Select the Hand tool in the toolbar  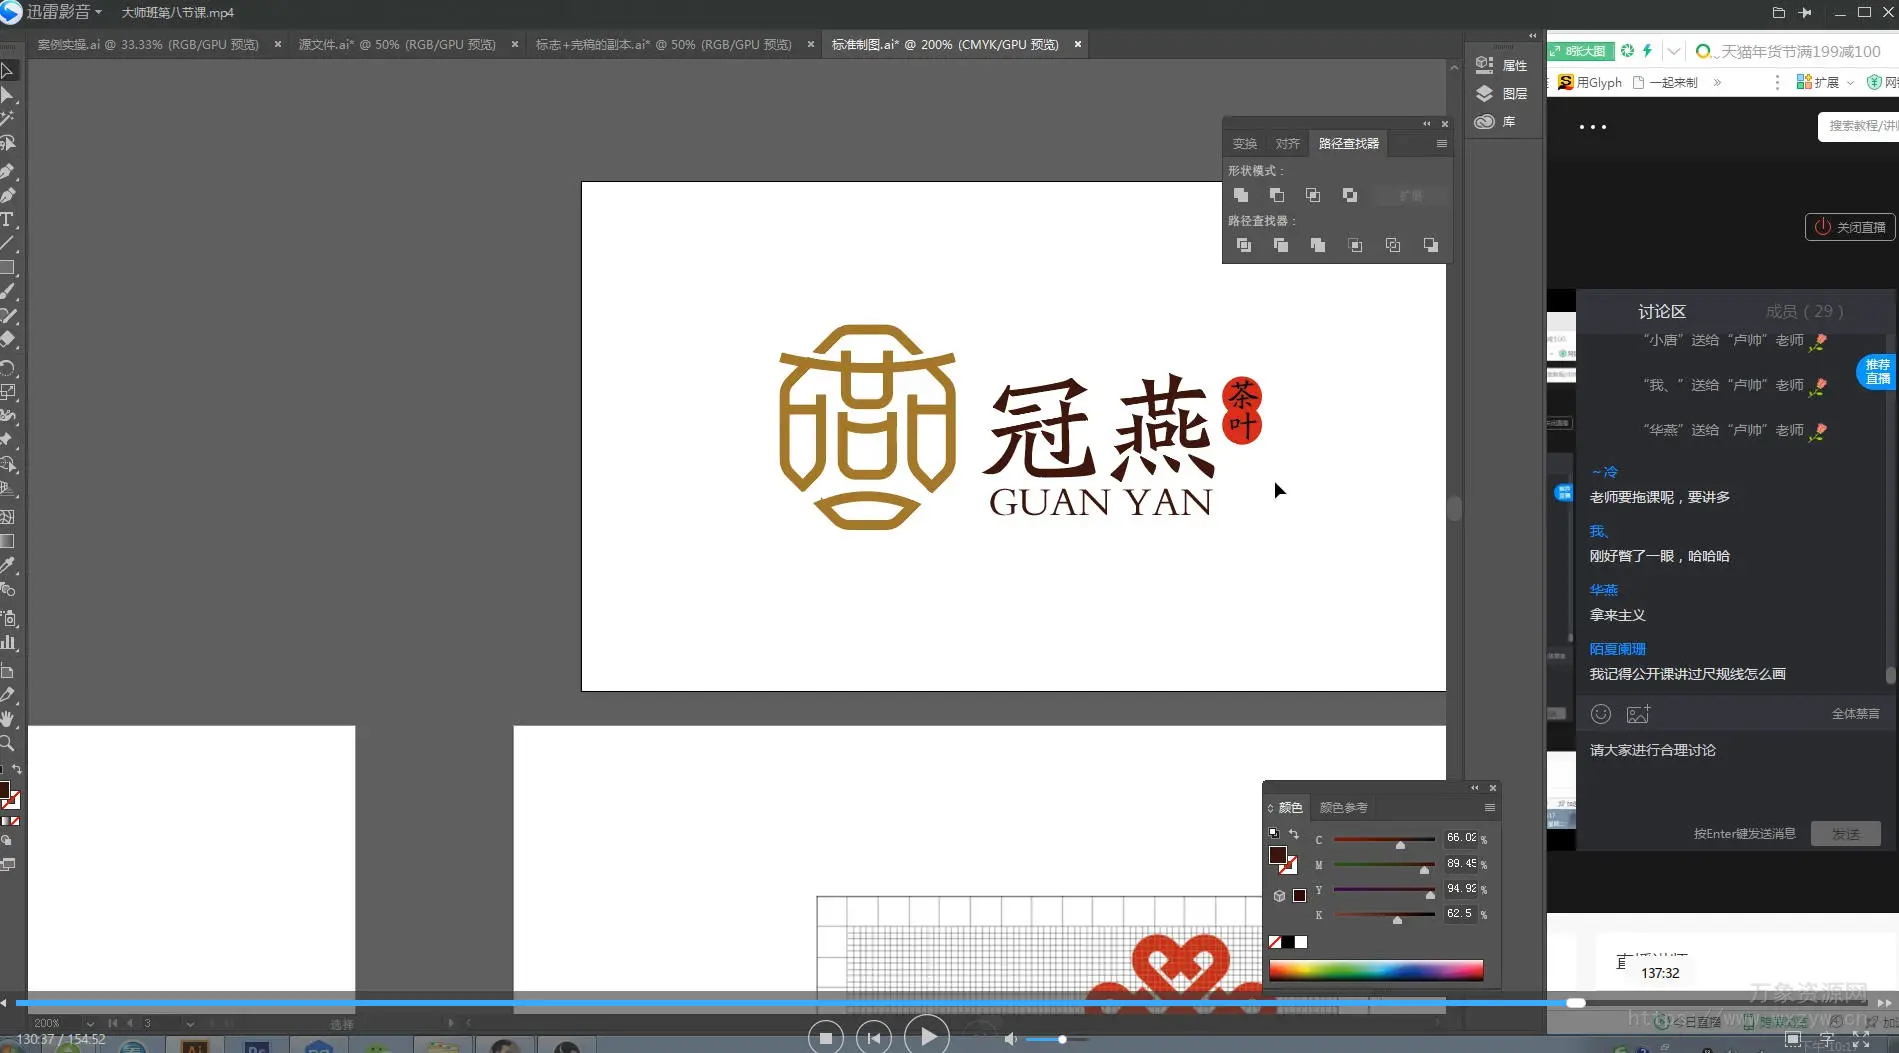click(7, 719)
